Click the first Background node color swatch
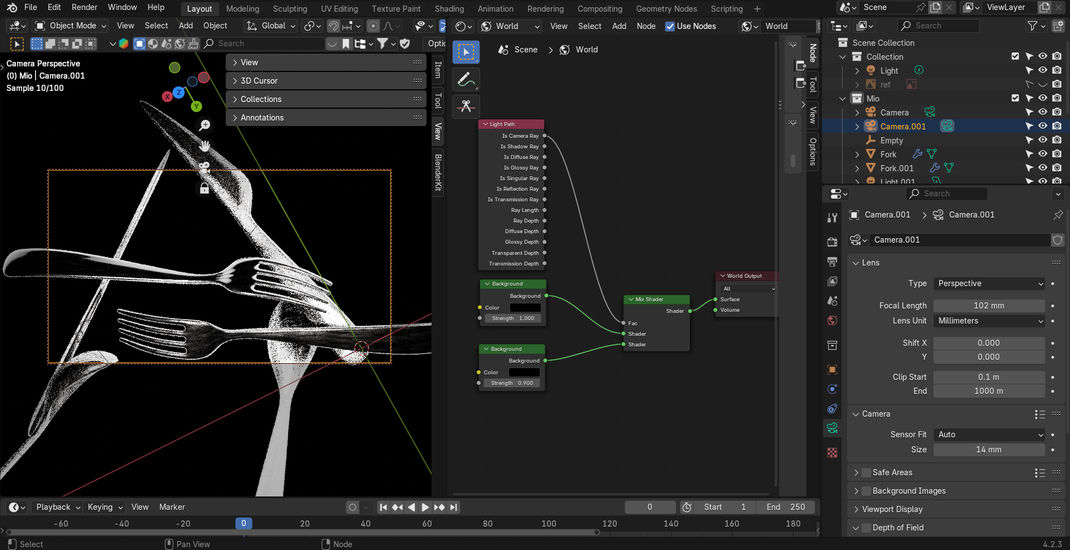This screenshot has height=550, width=1070. coord(525,308)
